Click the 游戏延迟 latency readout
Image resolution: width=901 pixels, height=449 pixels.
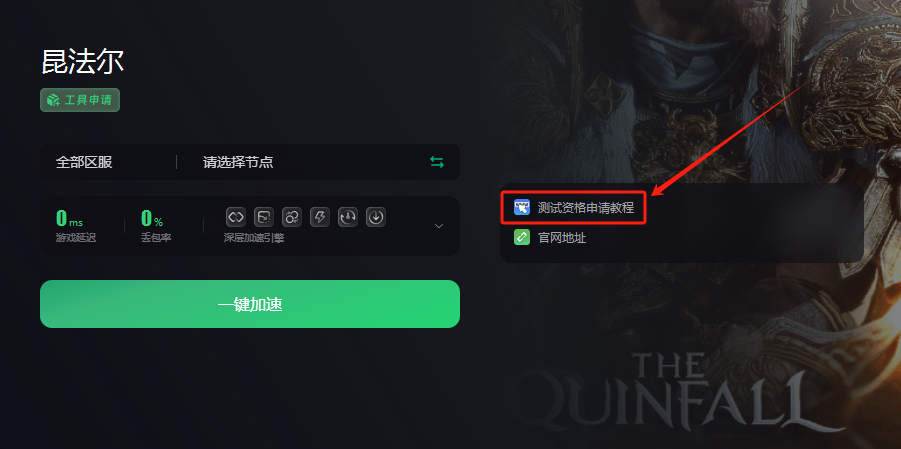[x=76, y=225]
